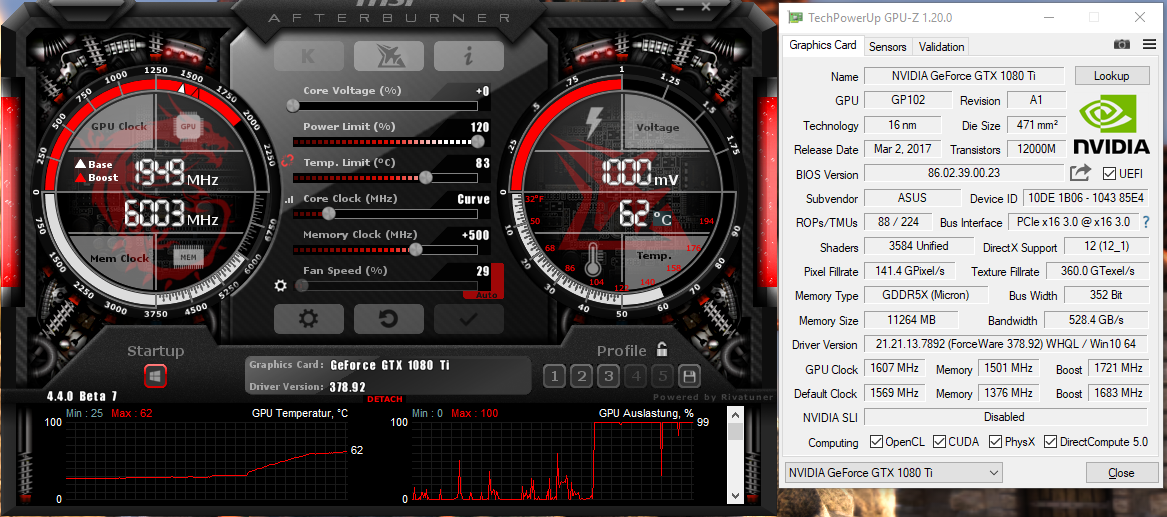Click the monitoring graph scrollbar down arrow

pos(735,495)
